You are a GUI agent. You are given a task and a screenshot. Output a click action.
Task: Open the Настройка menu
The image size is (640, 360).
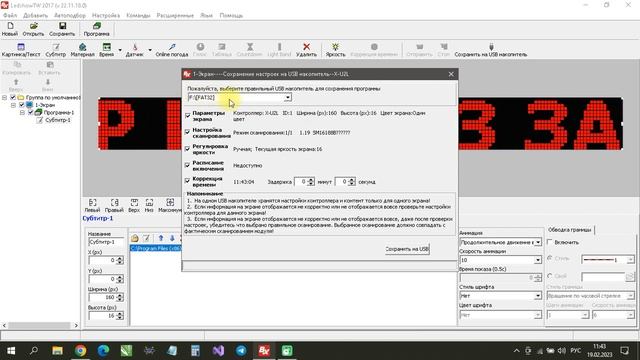point(106,15)
